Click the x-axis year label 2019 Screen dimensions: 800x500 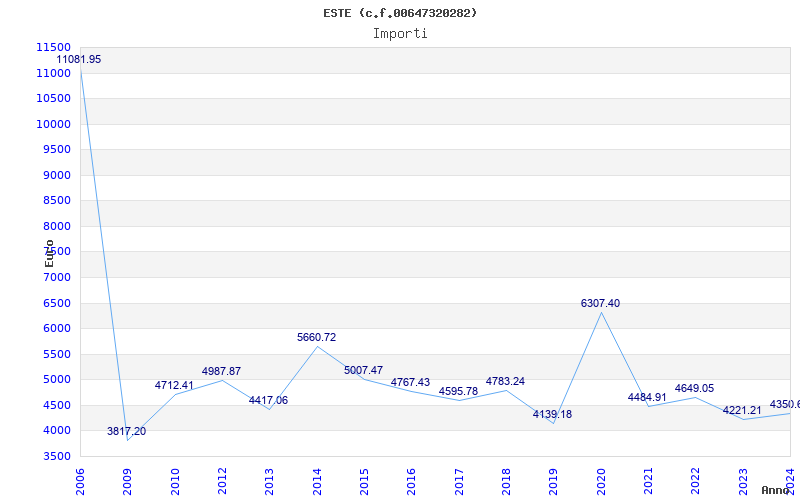[x=553, y=482]
